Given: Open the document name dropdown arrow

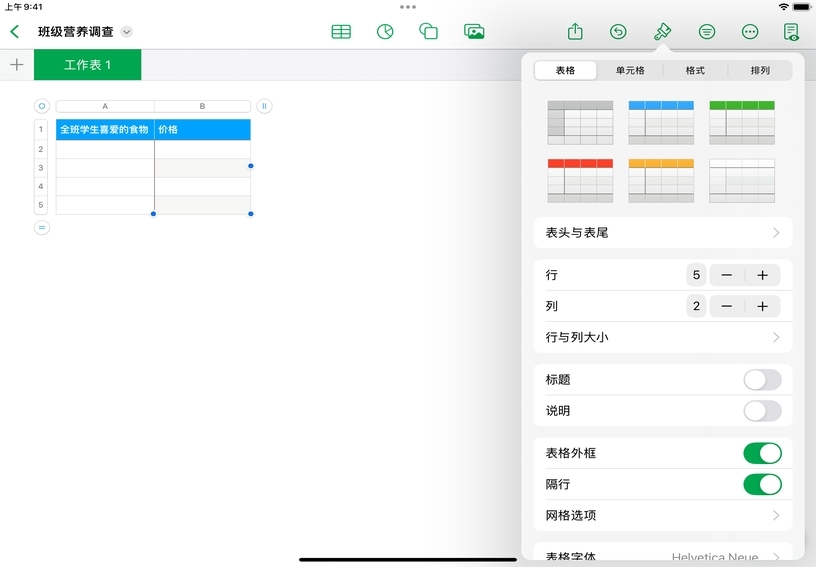Looking at the screenshot, I should (x=127, y=32).
